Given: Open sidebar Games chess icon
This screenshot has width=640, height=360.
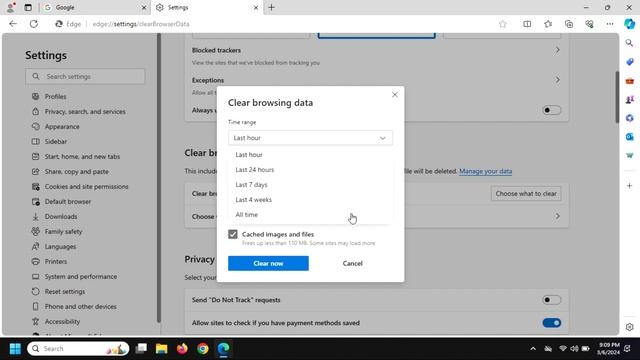Looking at the screenshot, I should [x=629, y=99].
